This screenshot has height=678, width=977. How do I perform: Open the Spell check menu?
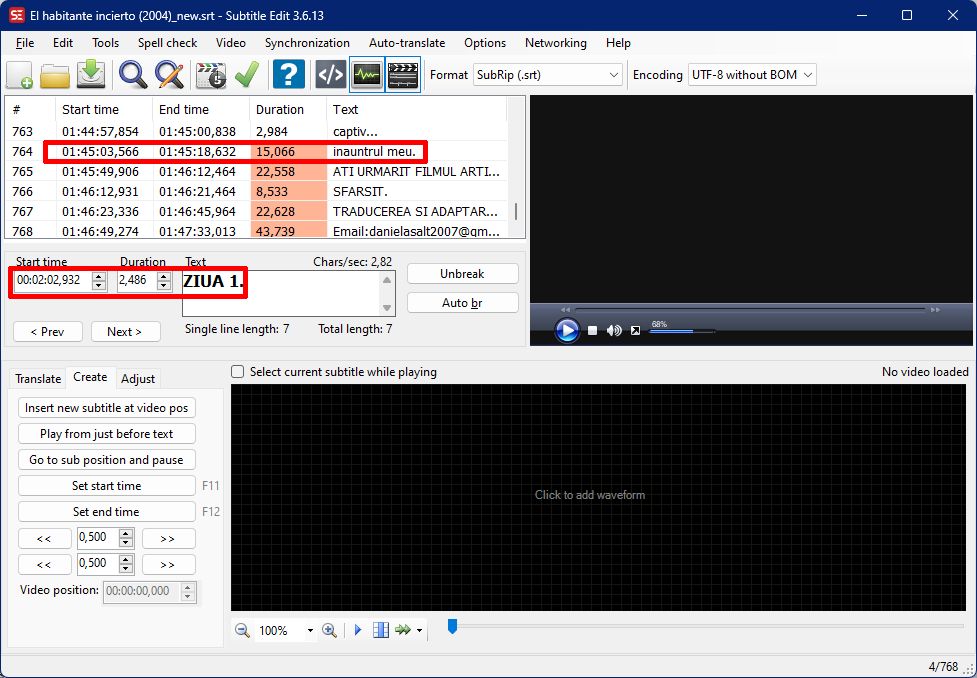tap(168, 43)
